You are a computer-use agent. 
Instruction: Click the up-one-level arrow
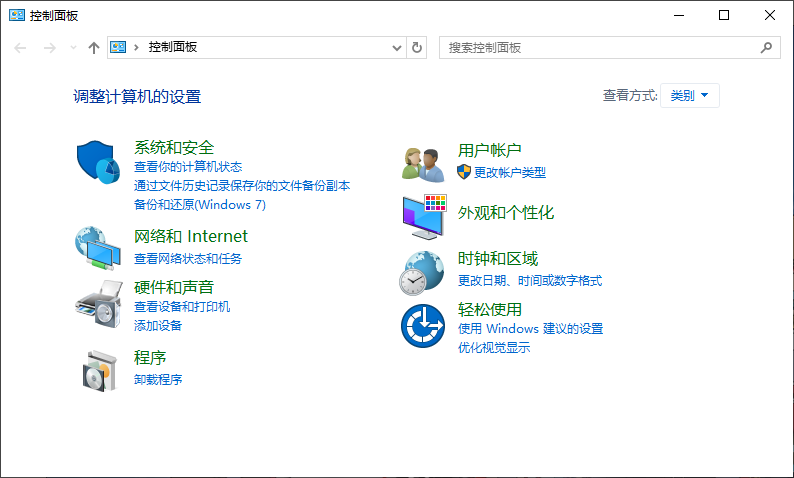pyautogui.click(x=94, y=48)
